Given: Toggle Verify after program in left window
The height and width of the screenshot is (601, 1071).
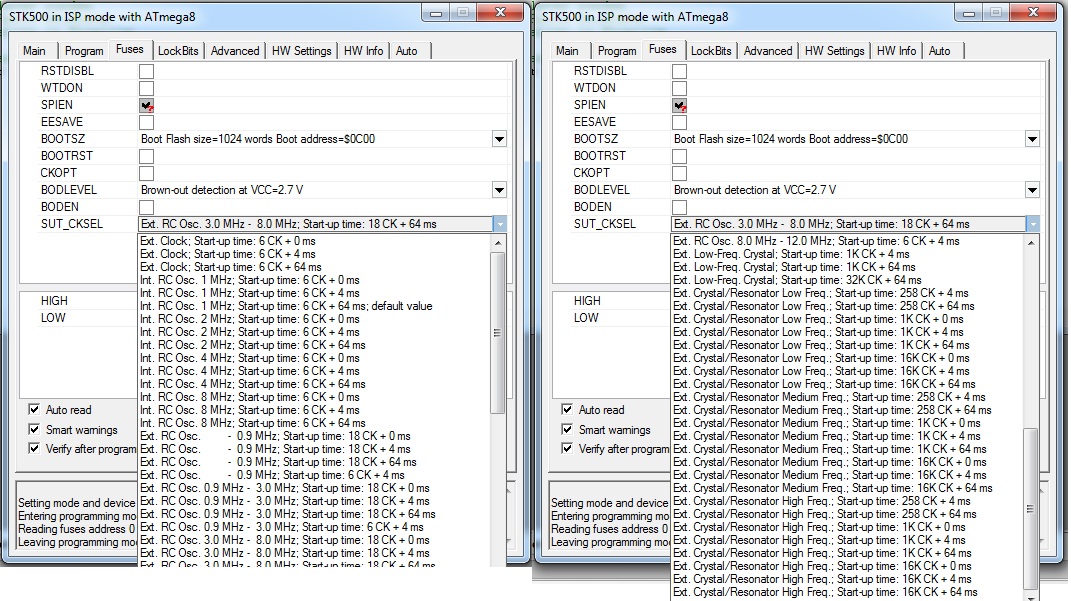Looking at the screenshot, I should (x=33, y=448).
